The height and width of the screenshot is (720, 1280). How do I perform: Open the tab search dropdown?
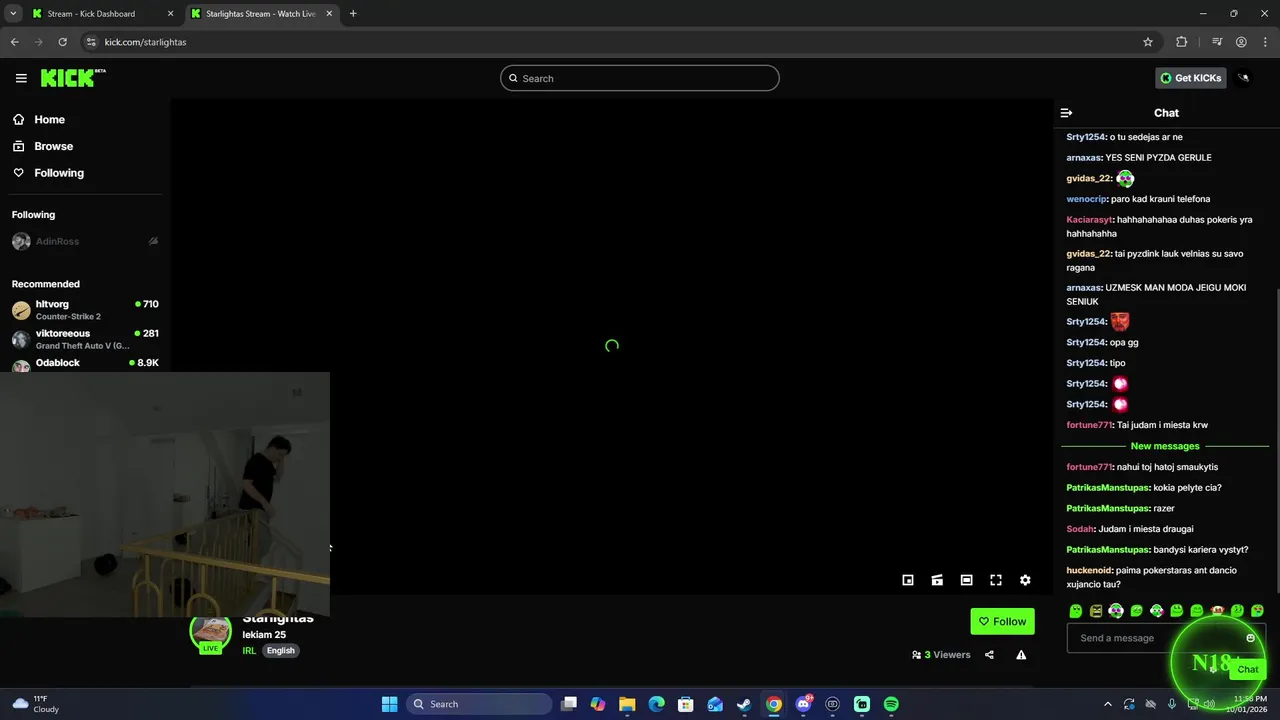[x=12, y=14]
